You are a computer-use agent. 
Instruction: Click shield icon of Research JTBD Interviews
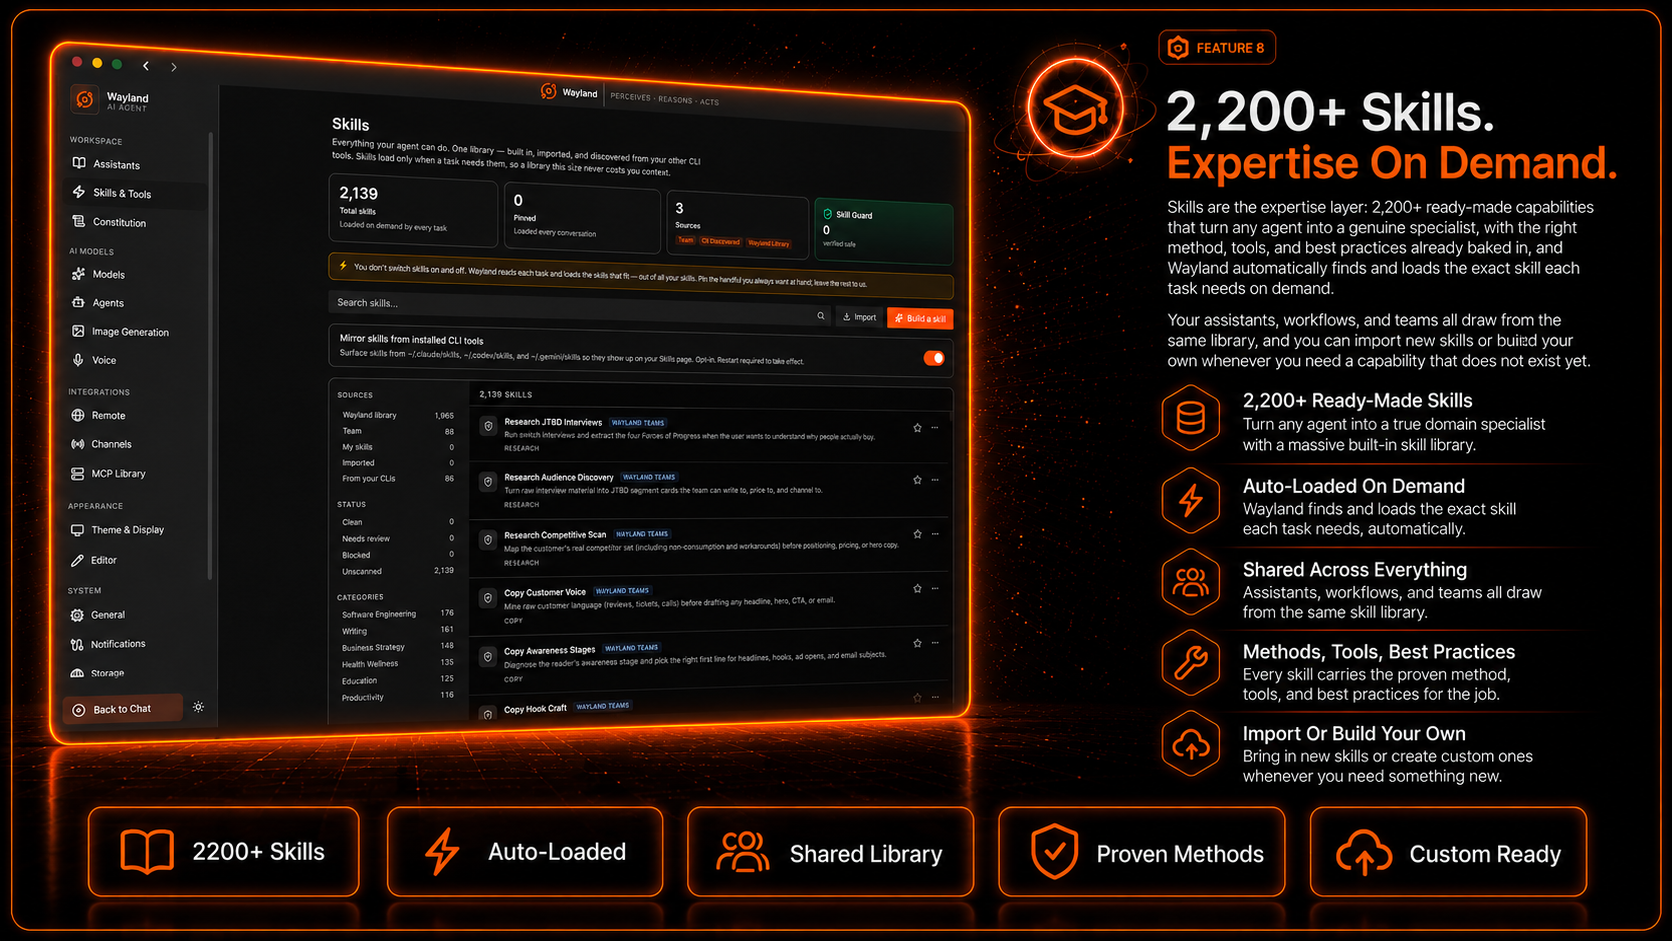tap(488, 426)
